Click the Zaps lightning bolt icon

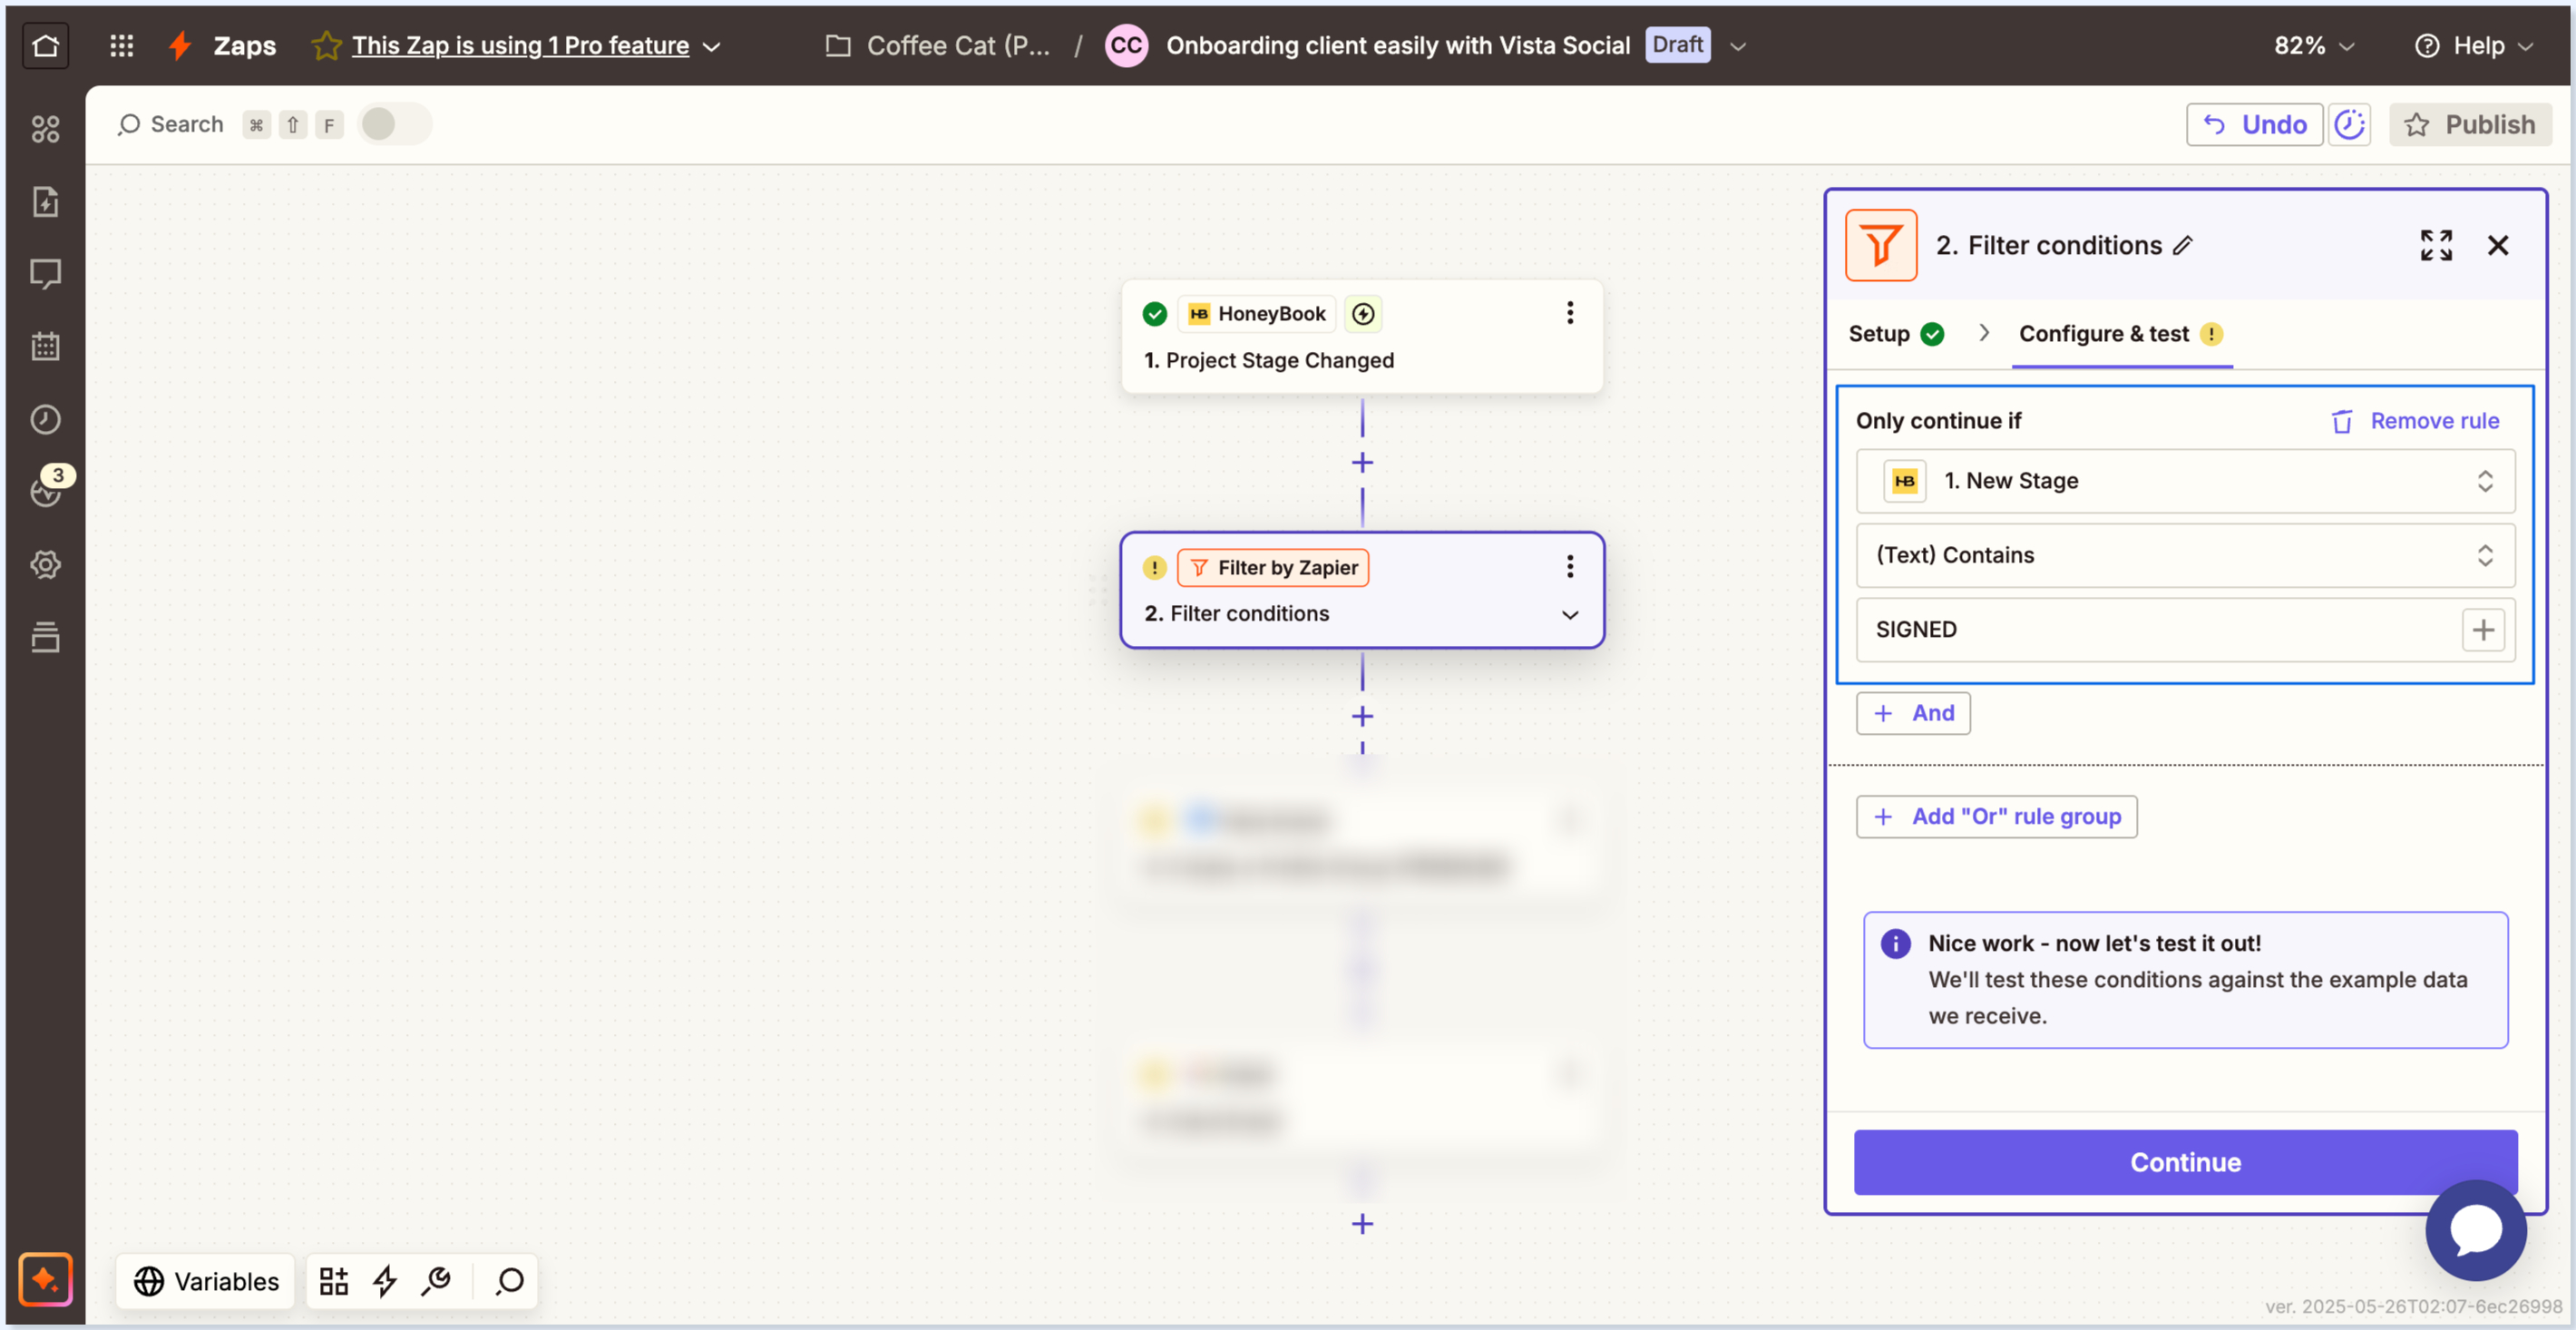[180, 45]
